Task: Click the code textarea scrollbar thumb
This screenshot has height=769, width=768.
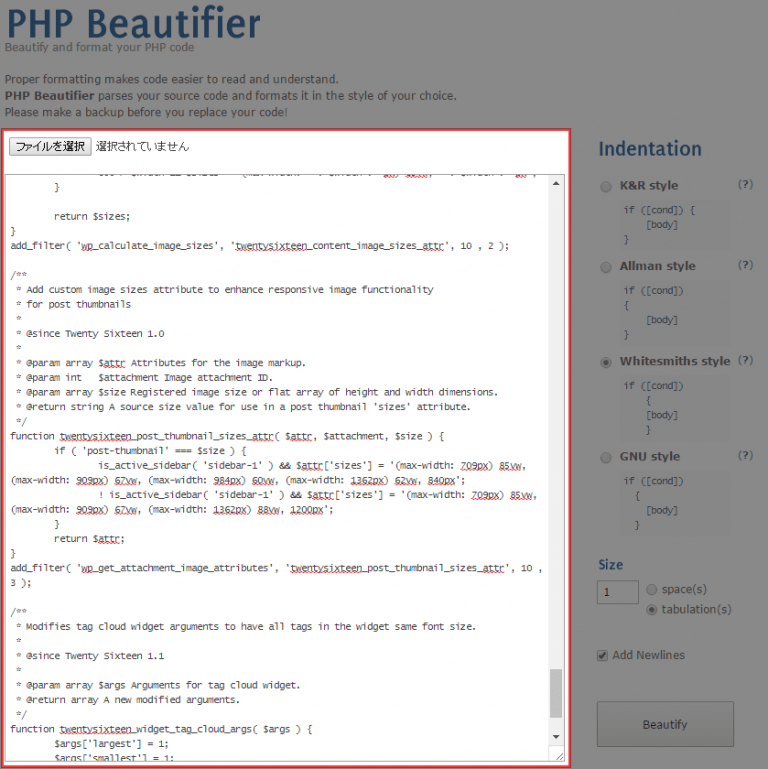Action: pyautogui.click(x=556, y=692)
